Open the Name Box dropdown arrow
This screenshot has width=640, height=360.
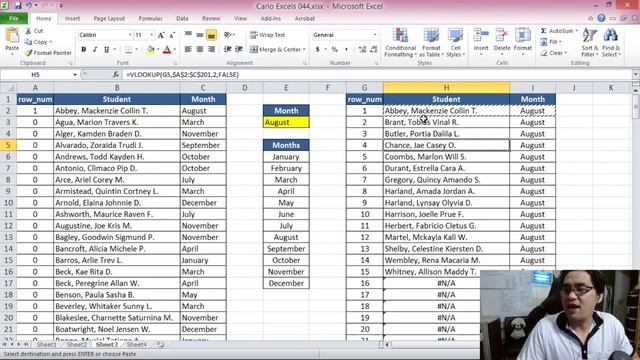click(75, 75)
